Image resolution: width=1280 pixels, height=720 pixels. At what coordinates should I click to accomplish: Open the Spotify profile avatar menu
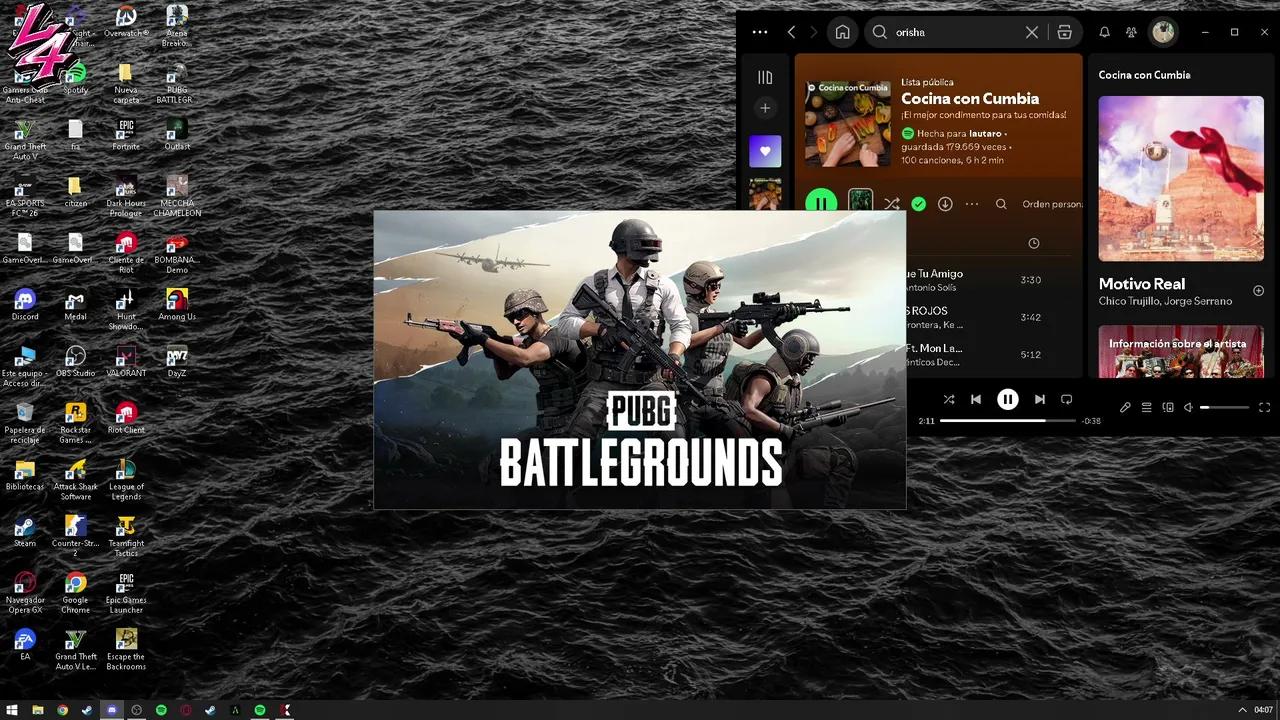pos(1163,32)
